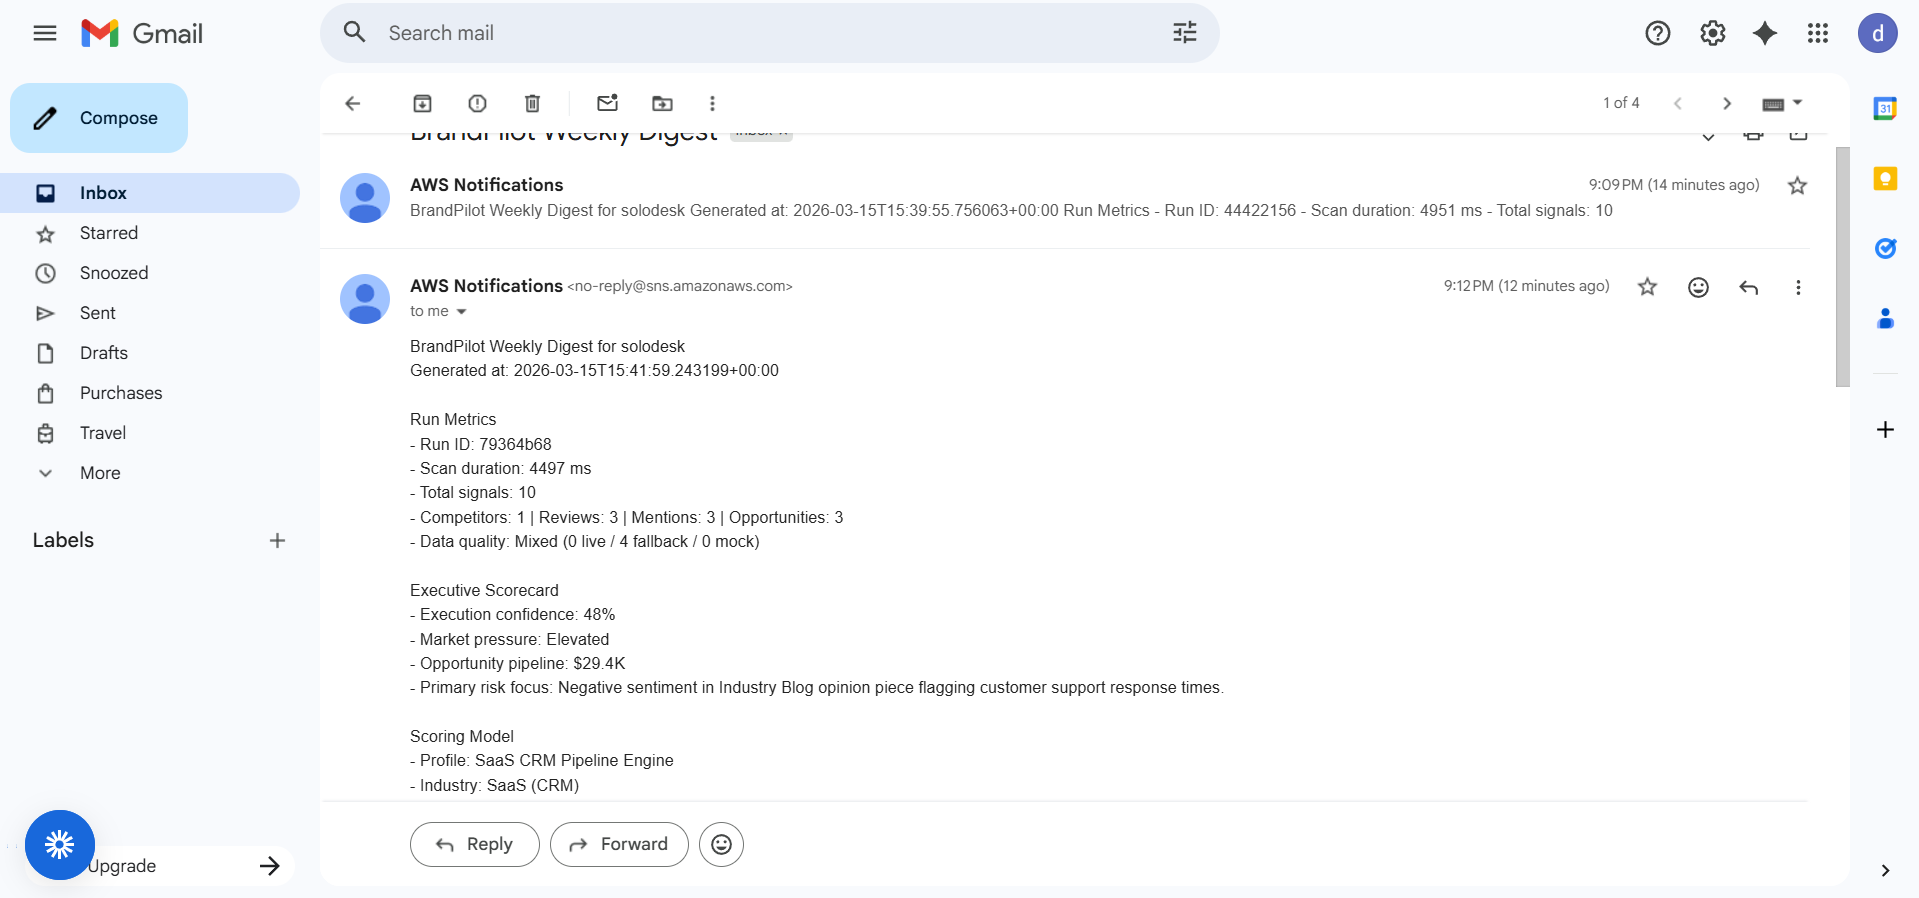Select Inbox in sidebar
Viewport: 1919px width, 898px height.
[x=150, y=193]
